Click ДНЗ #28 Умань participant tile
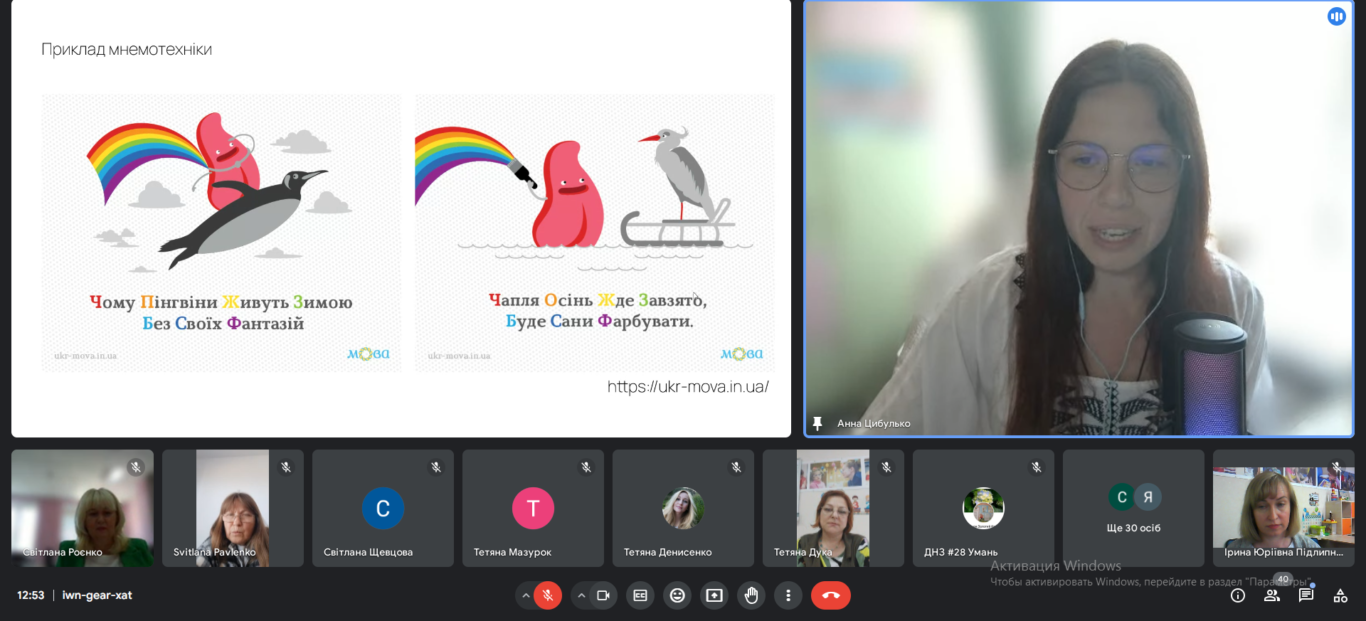This screenshot has width=1366, height=621. click(x=984, y=508)
